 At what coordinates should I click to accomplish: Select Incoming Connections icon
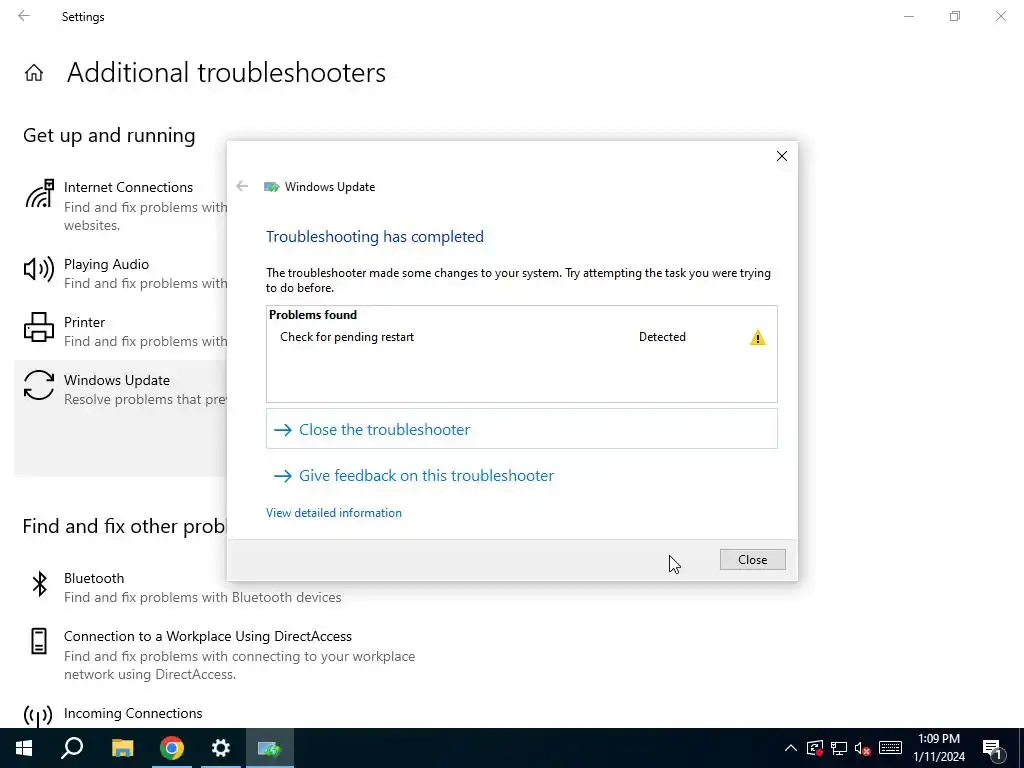click(x=38, y=716)
